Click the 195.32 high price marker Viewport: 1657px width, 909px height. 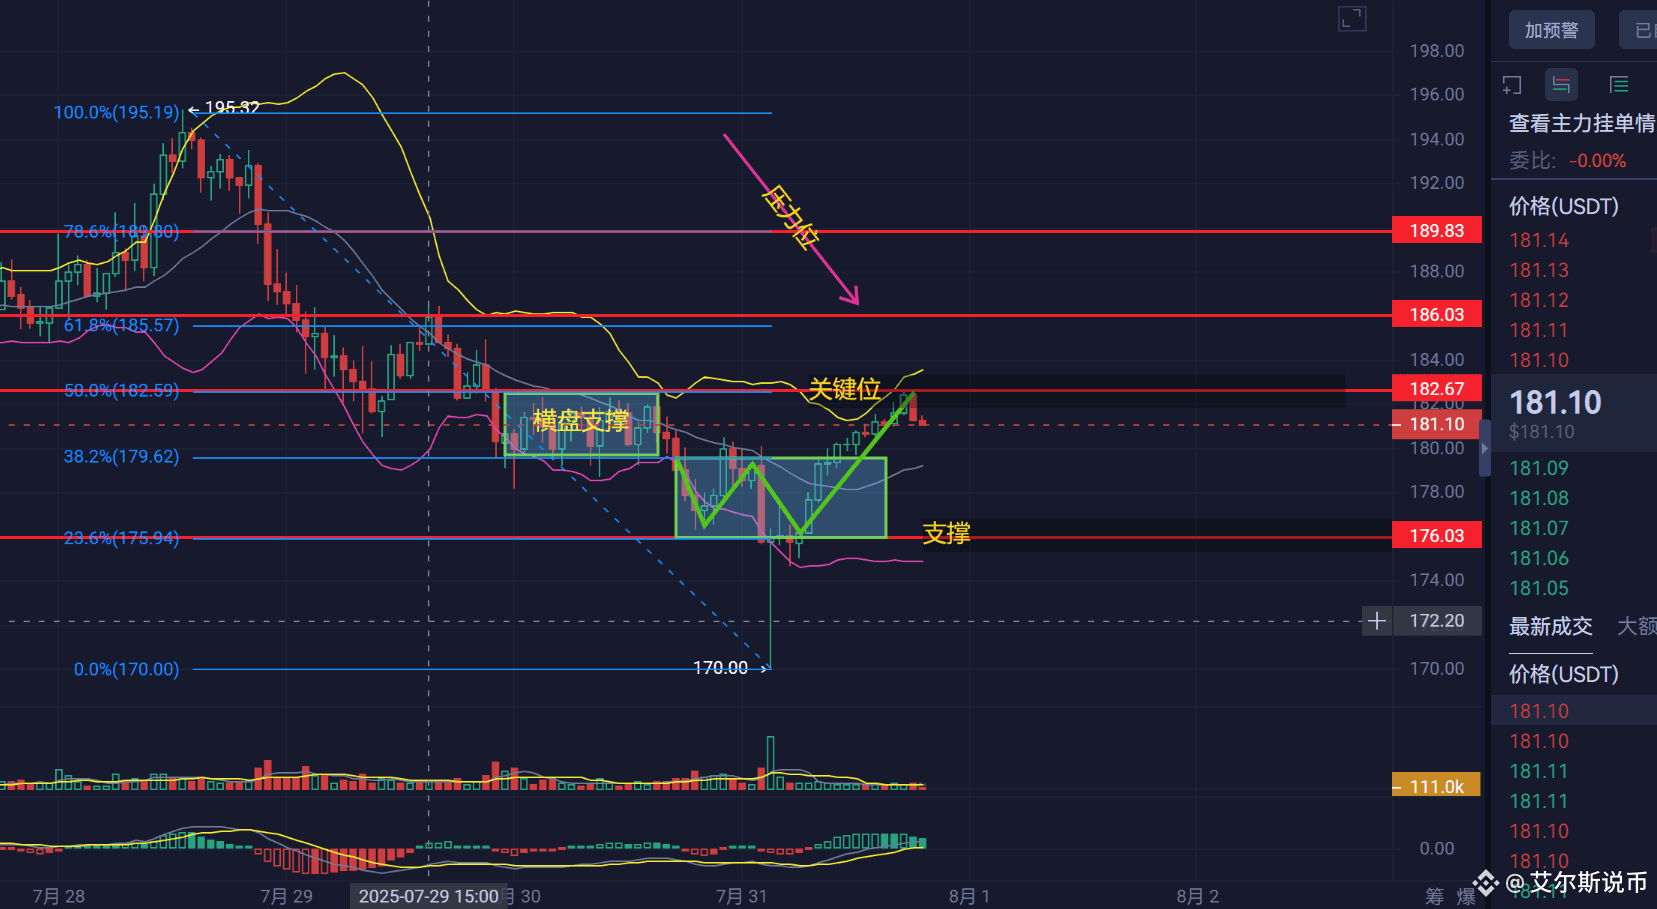232,107
